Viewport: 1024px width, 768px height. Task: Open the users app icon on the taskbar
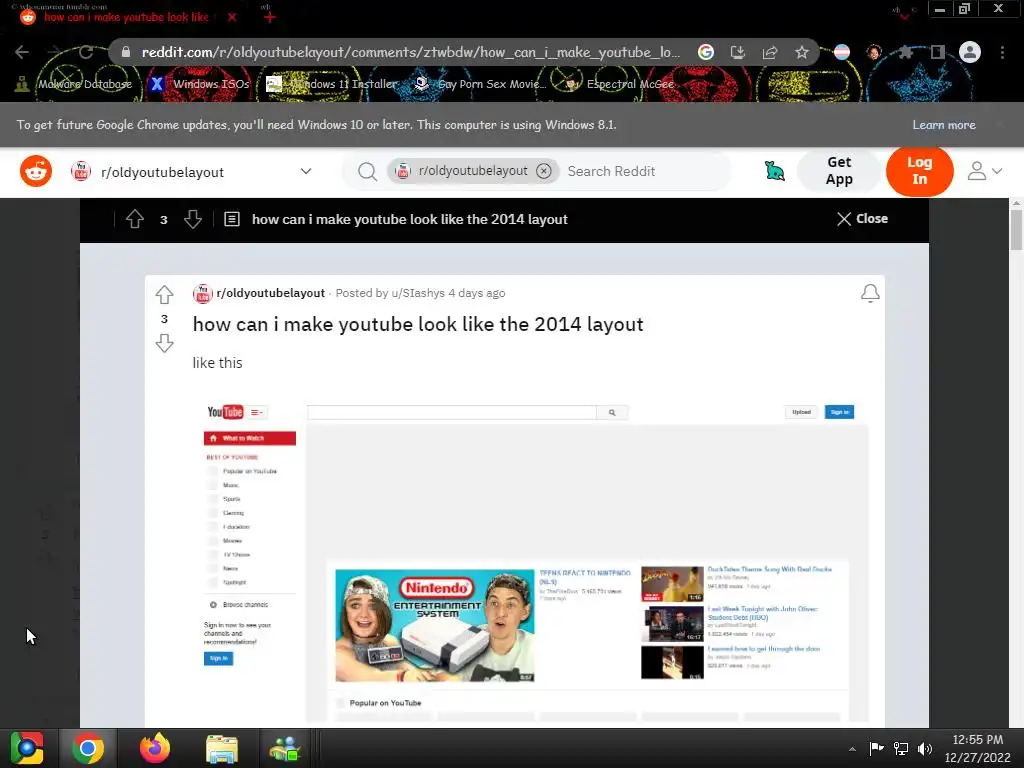click(285, 748)
